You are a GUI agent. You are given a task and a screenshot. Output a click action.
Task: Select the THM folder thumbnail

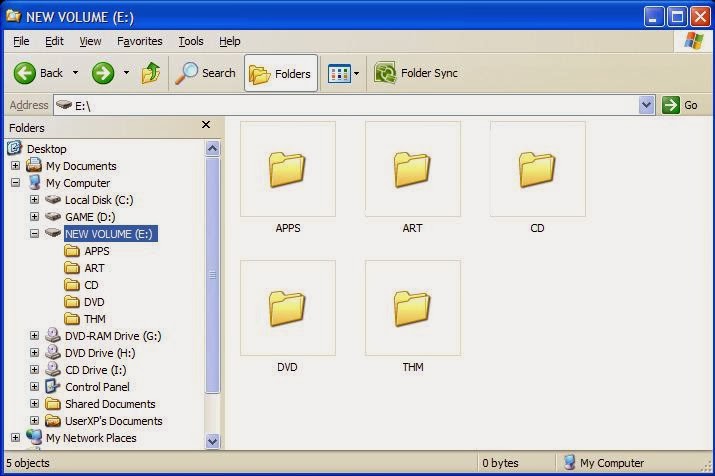click(x=413, y=308)
